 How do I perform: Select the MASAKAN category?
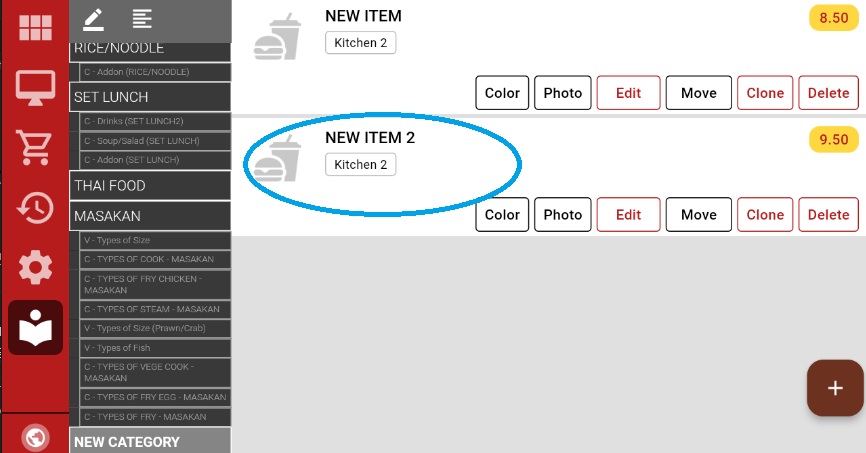[150, 216]
